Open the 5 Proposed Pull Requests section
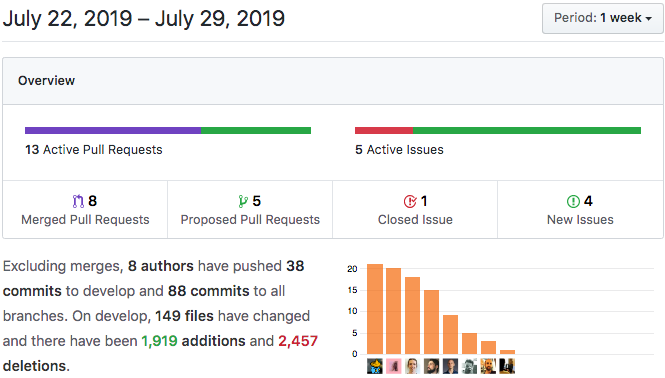This screenshot has width=665, height=378. point(250,210)
